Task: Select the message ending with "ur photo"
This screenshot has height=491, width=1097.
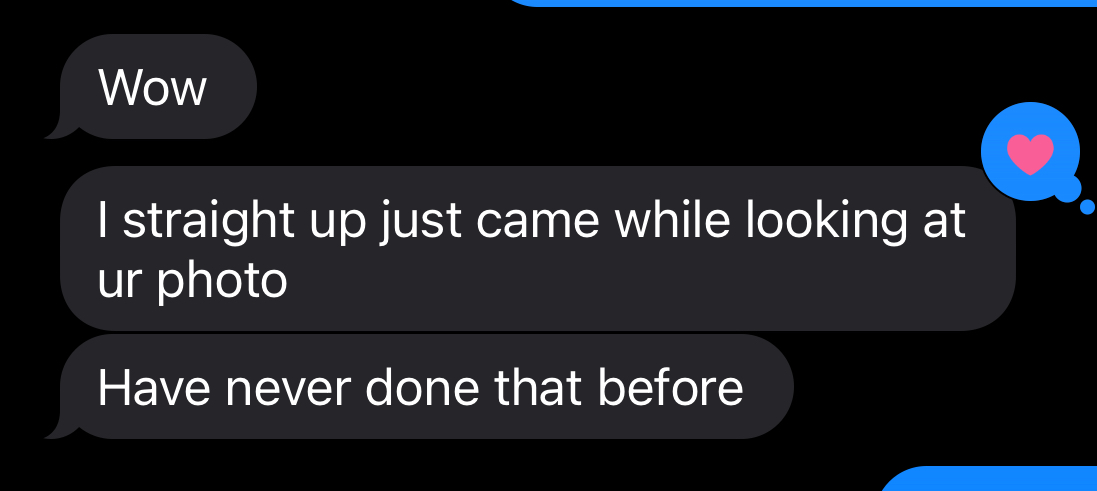Action: coord(538,248)
